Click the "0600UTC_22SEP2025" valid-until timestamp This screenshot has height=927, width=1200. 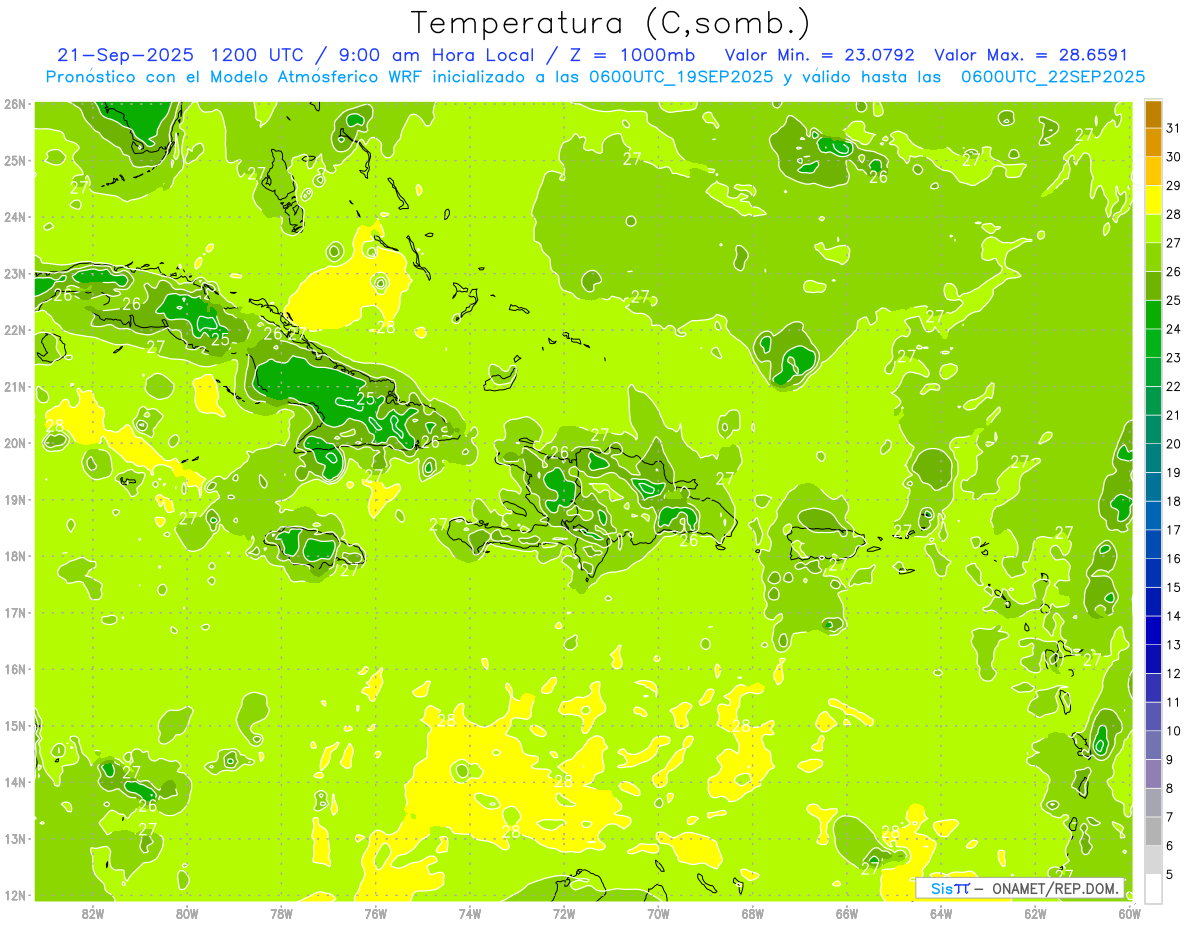coord(1053,76)
